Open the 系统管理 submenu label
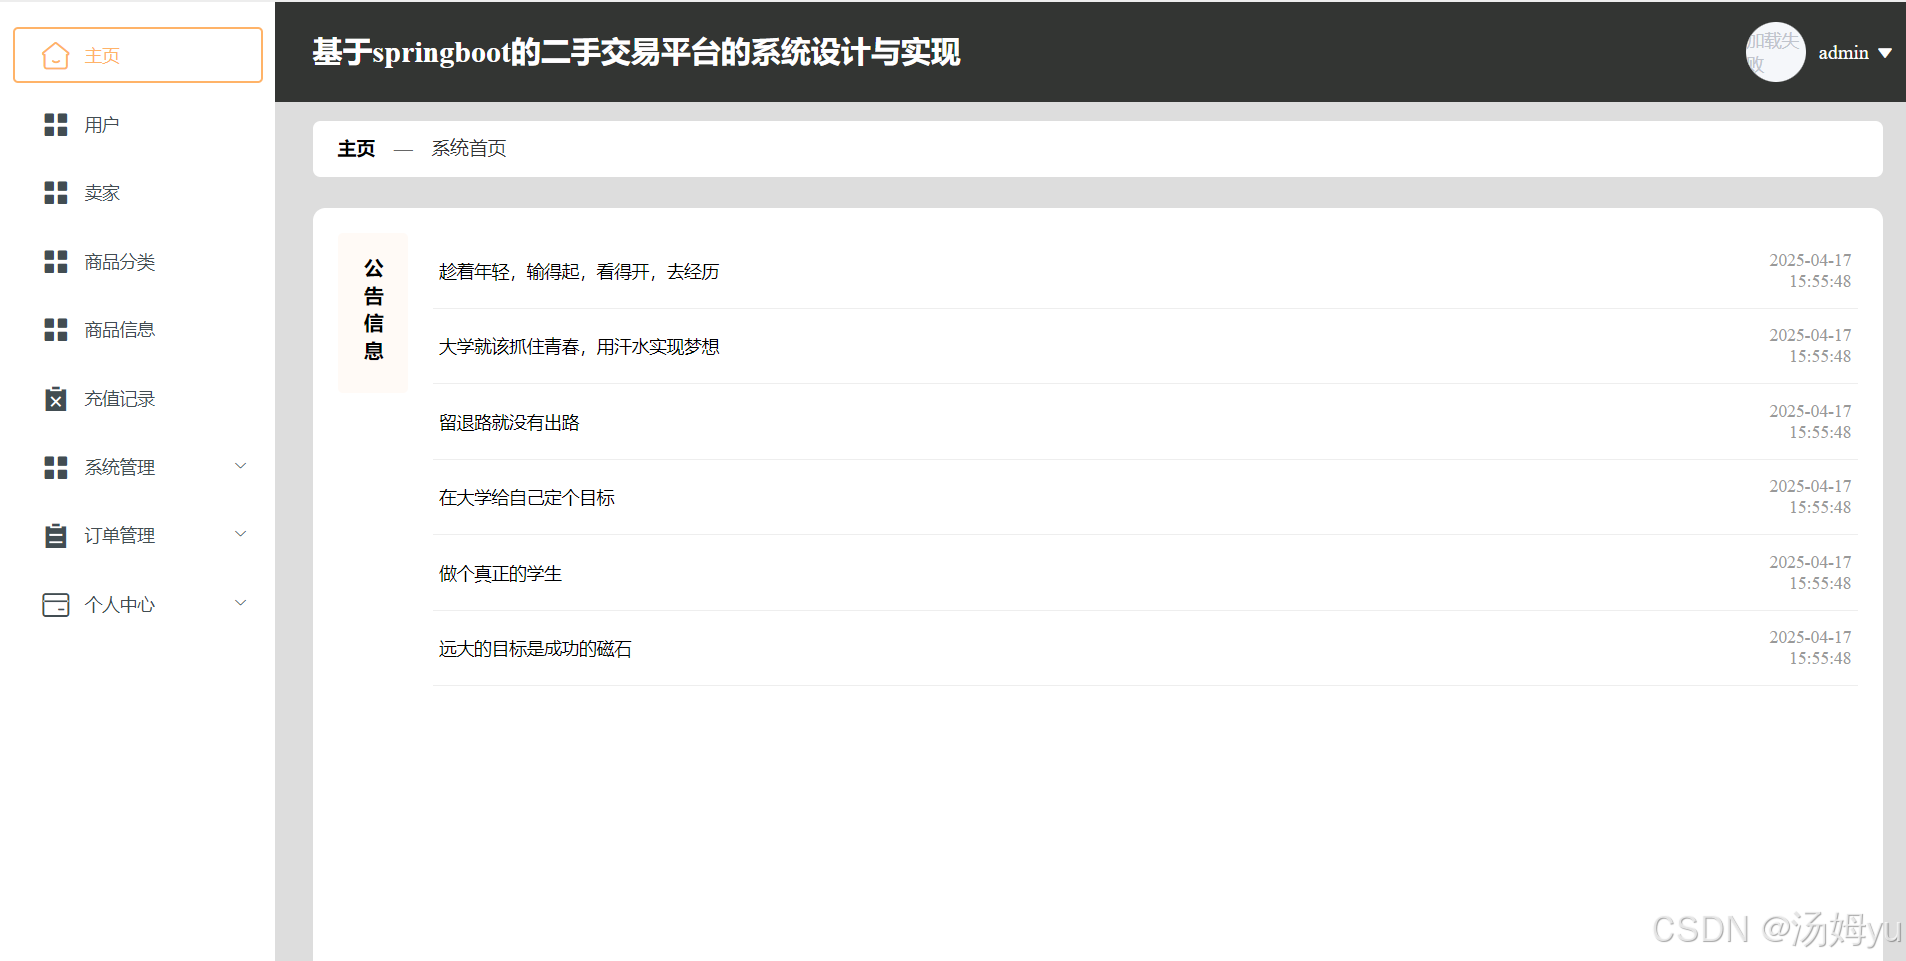Image resolution: width=1906 pixels, height=961 pixels. pyautogui.click(x=120, y=467)
